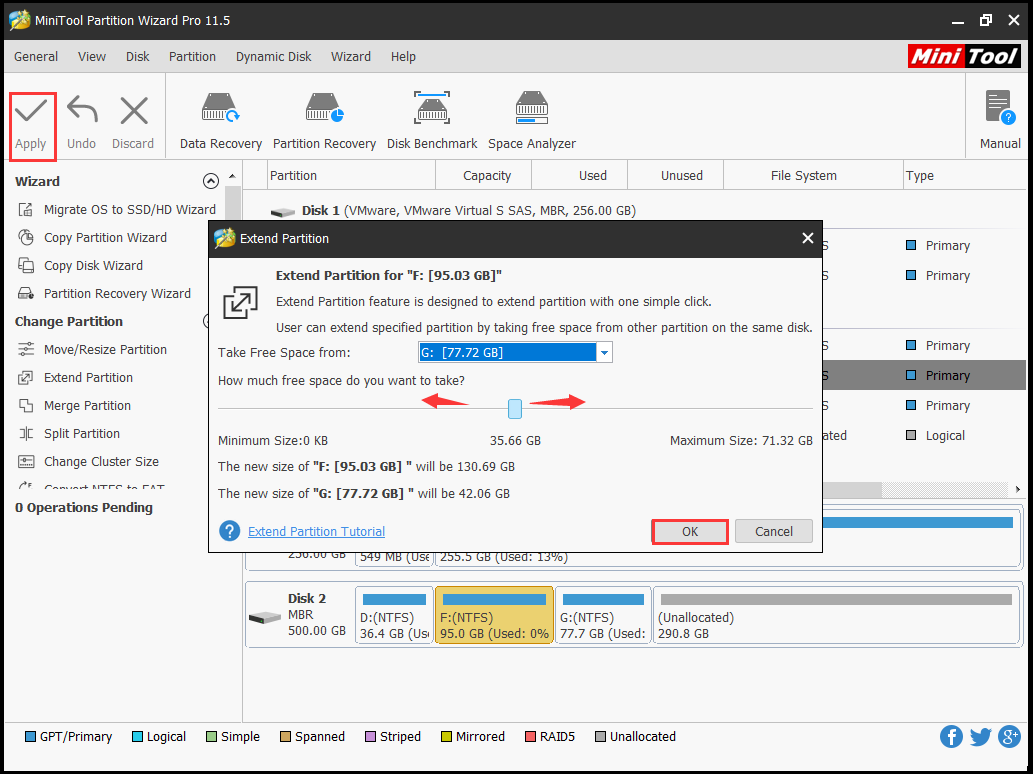Click the blue help question-mark icon in dialog
Viewport: 1033px width, 774px height.
[x=229, y=531]
